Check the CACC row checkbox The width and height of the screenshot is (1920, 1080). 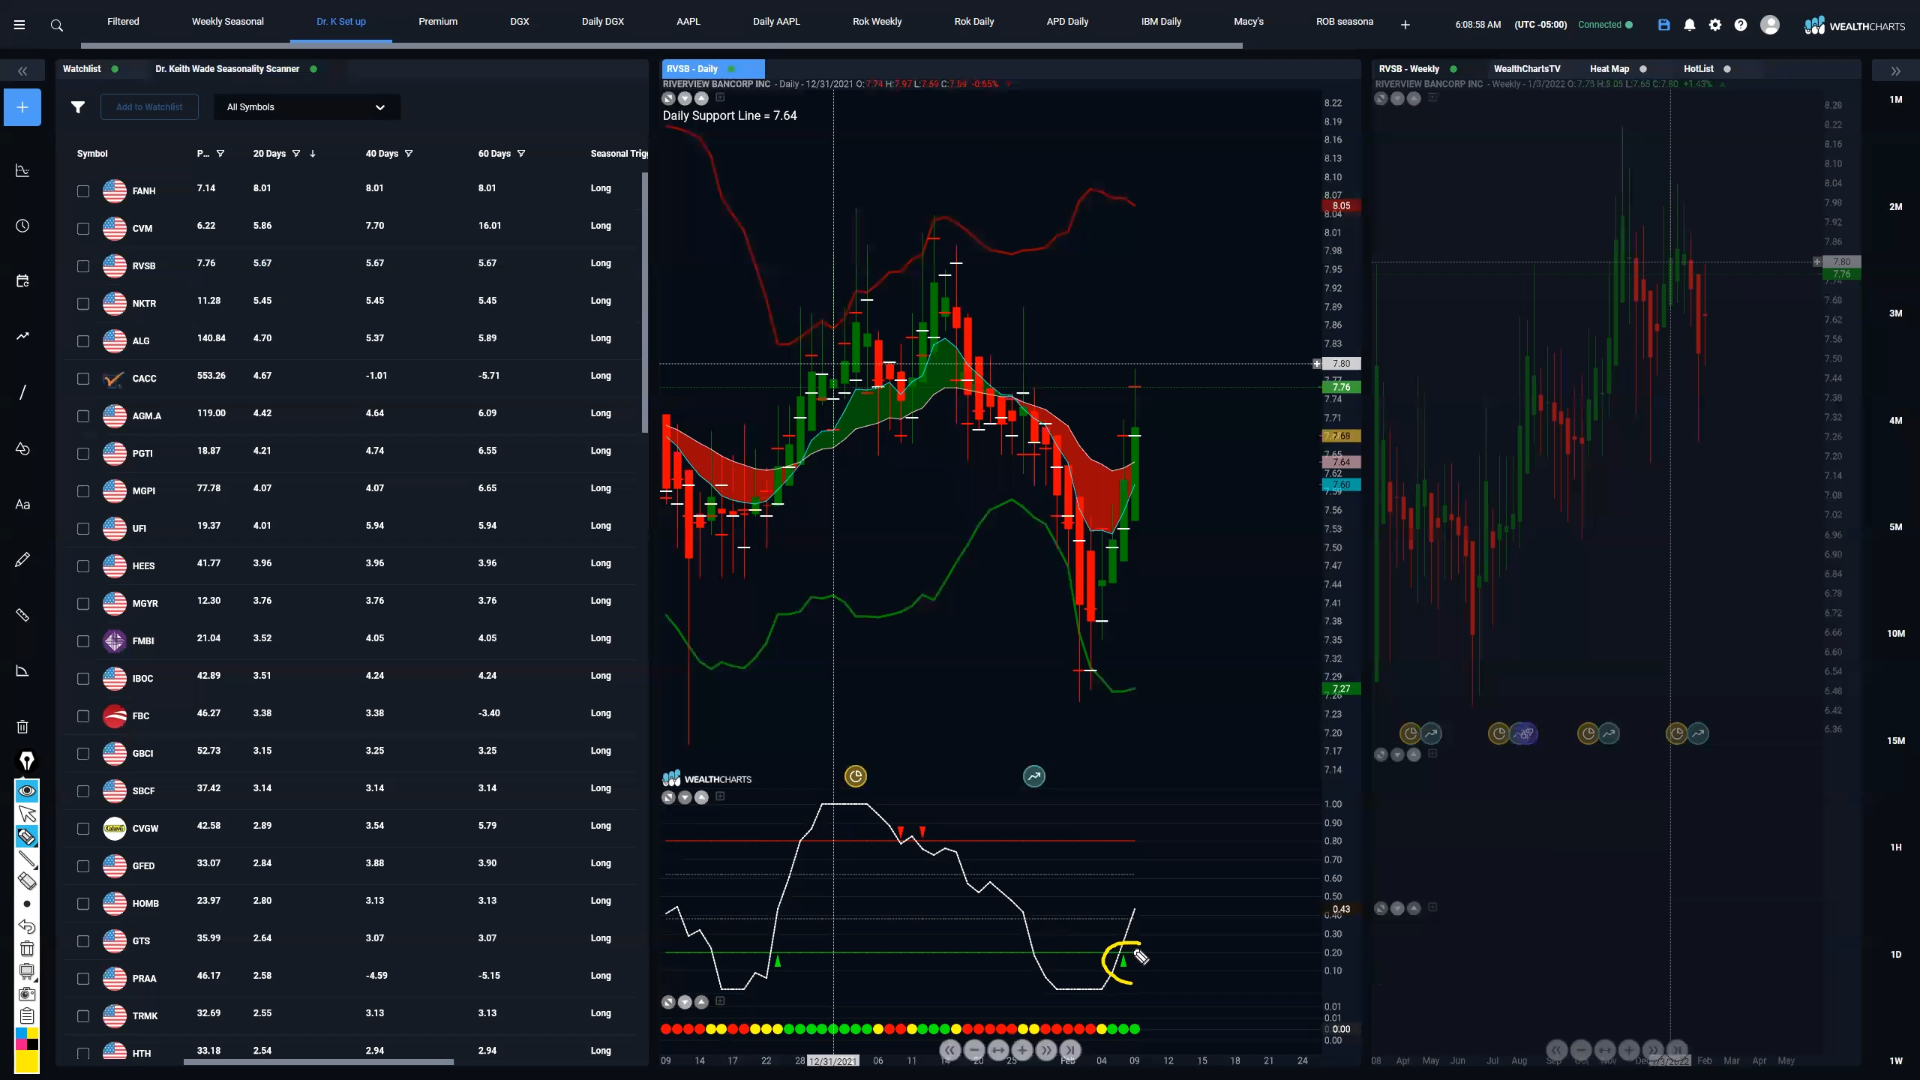[x=83, y=379]
